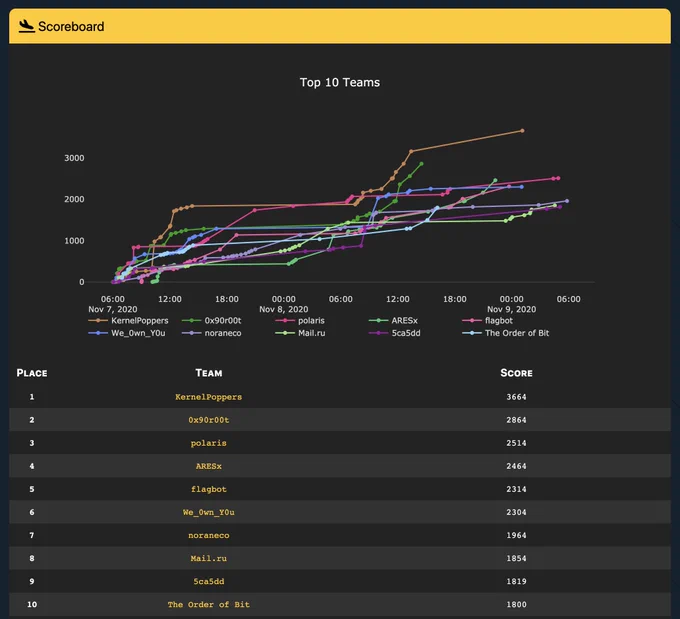Click the Place column header
Viewport: 680px width, 619px height.
(32, 373)
